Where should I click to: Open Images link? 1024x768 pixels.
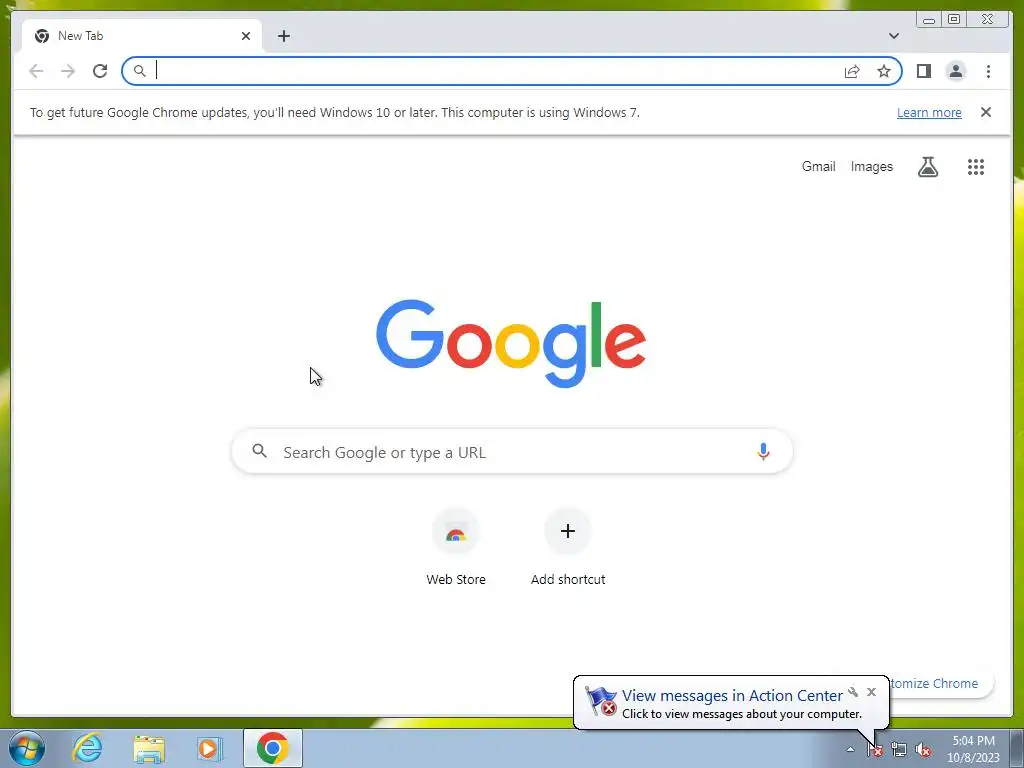pyautogui.click(x=871, y=167)
